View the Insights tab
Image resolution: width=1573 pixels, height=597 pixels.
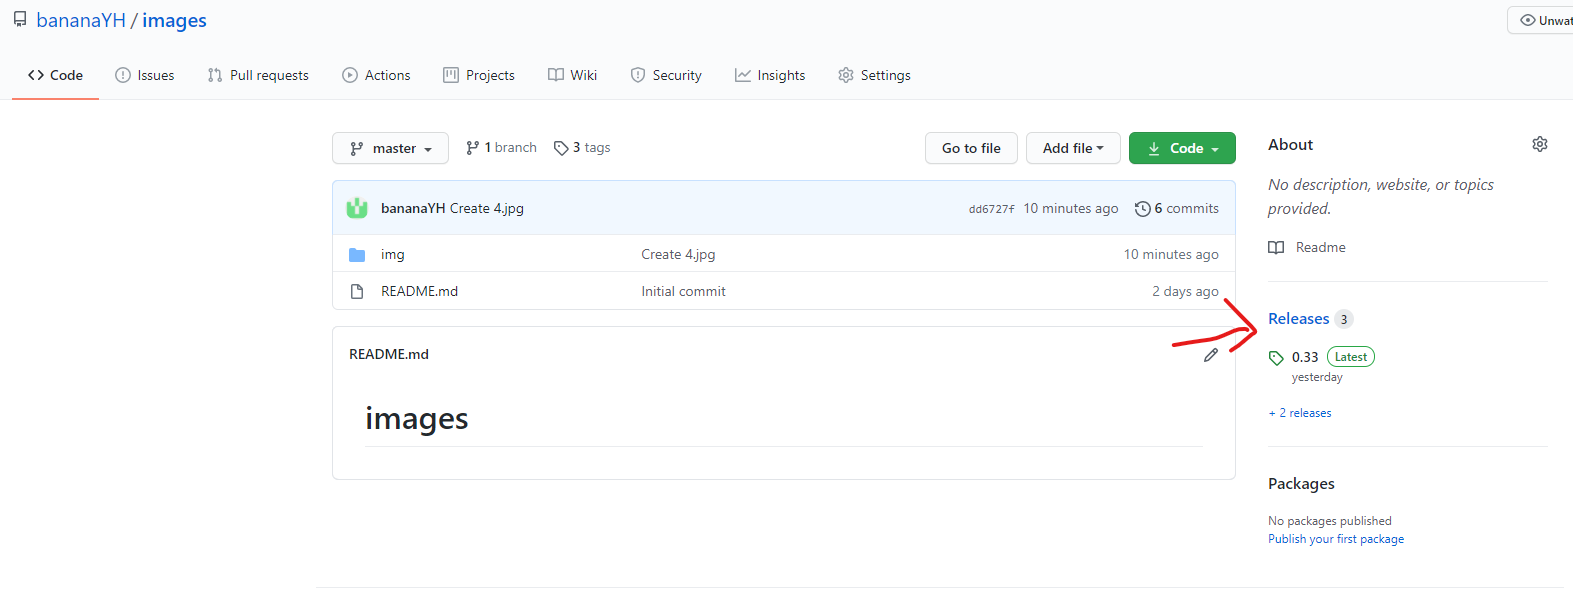pyautogui.click(x=770, y=75)
